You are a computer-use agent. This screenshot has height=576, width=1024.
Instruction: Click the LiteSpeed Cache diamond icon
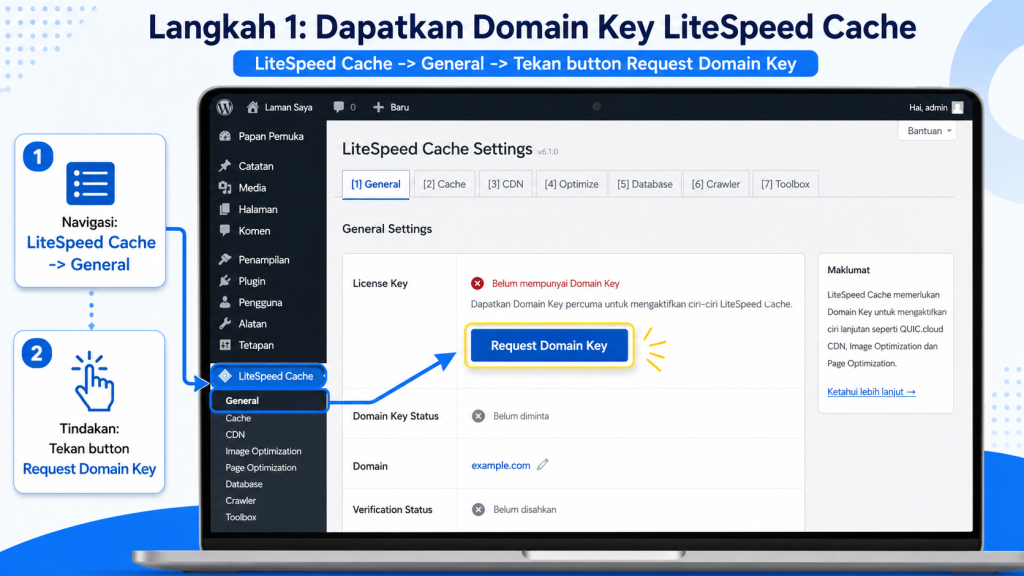[x=225, y=376]
